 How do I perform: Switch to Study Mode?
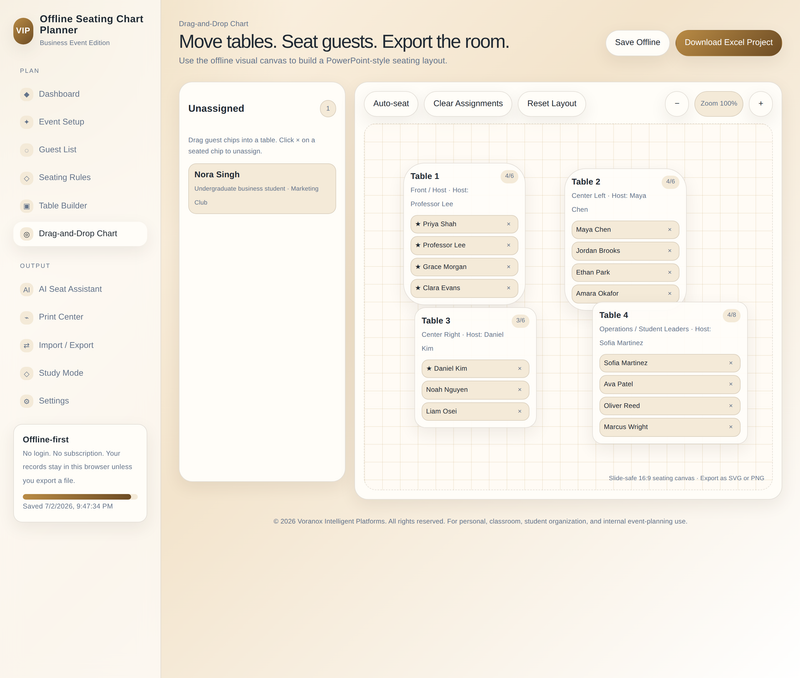coord(80,373)
